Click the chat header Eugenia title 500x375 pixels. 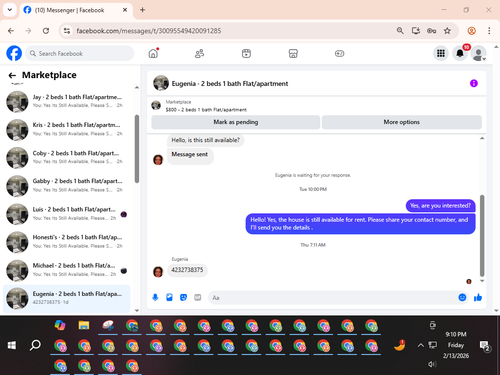click(230, 84)
